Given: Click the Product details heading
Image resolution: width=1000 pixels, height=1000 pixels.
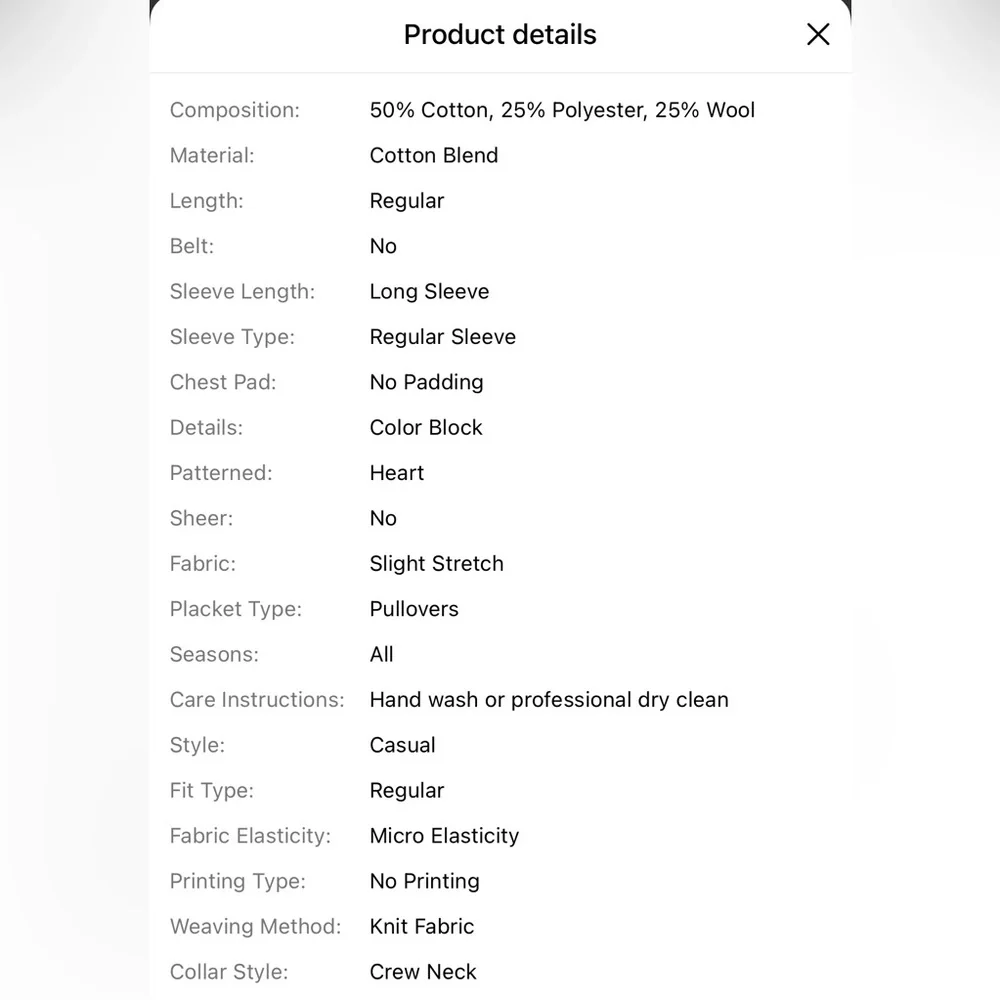Looking at the screenshot, I should [500, 35].
